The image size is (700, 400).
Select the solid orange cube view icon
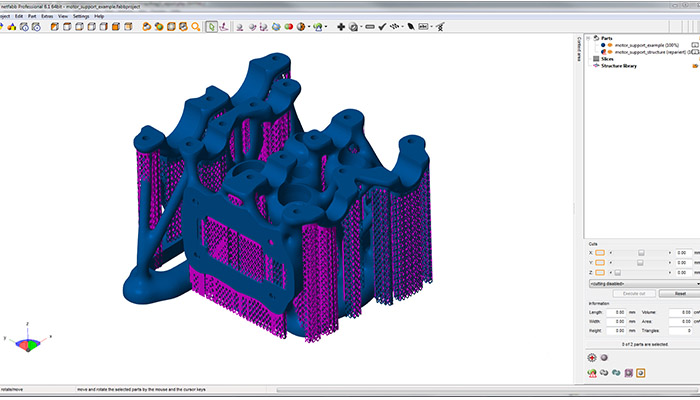click(116, 27)
